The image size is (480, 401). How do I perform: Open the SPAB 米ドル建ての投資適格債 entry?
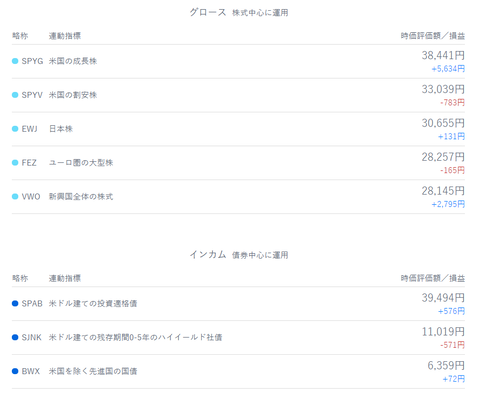pyautogui.click(x=238, y=304)
